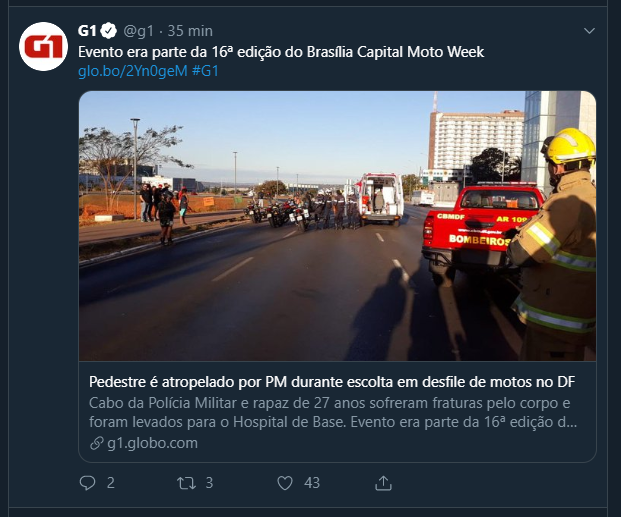Open the firefighters accident photo preview
621x517 pixels.
pyautogui.click(x=337, y=226)
